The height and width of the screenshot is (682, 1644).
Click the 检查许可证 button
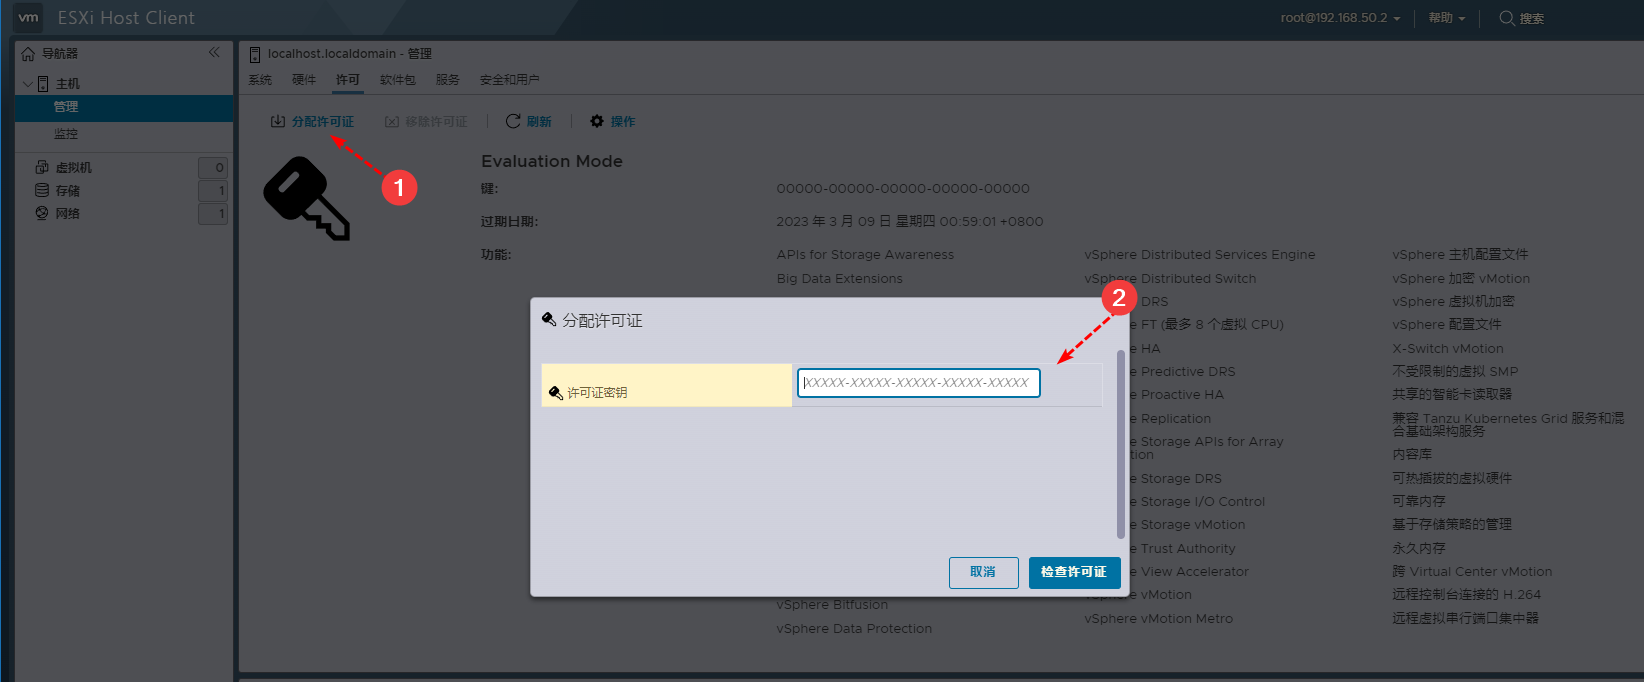pos(1074,572)
